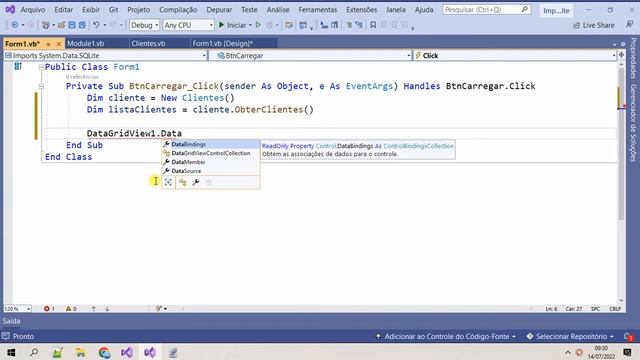Close the Form1.vb tab
This screenshot has height=360, width=640.
click(x=59, y=44)
